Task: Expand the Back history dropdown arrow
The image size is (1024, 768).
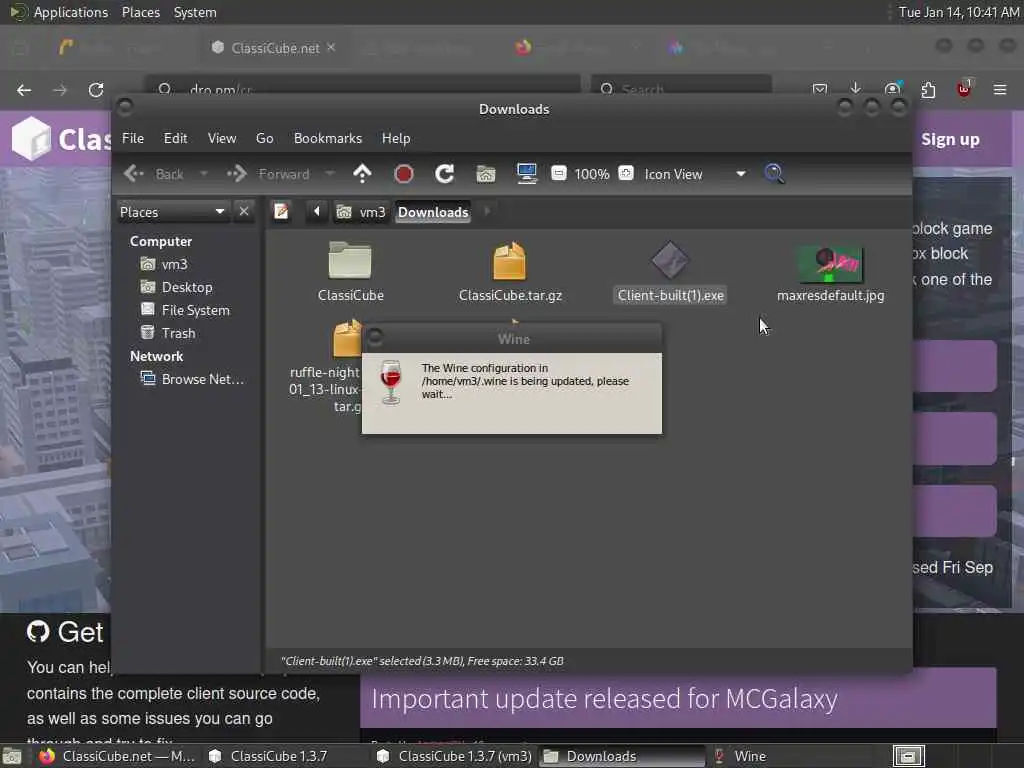Action: 204,174
